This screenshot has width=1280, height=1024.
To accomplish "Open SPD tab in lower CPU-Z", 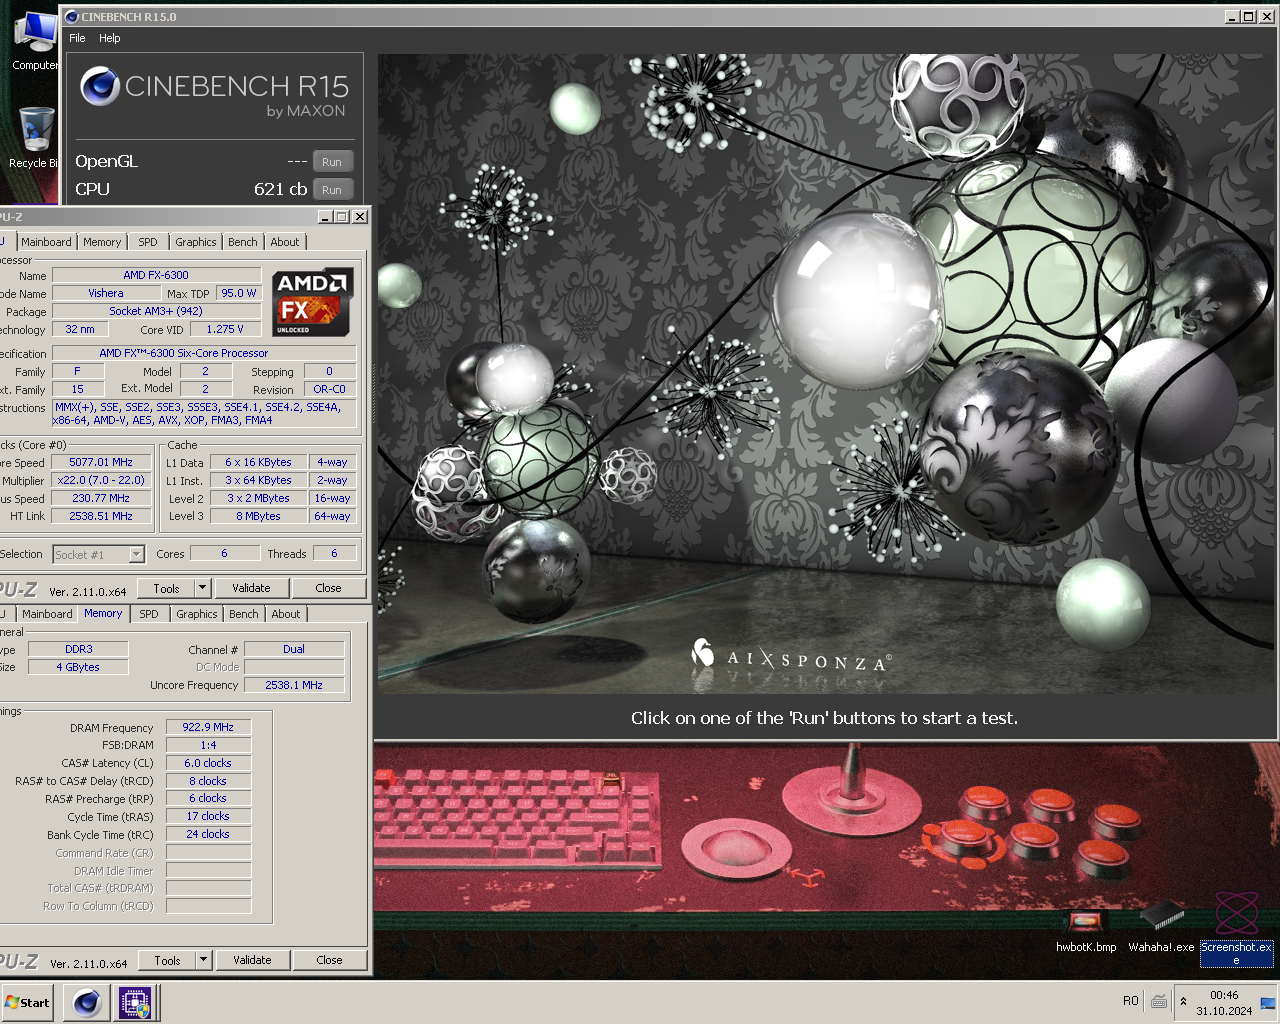I will click(x=149, y=614).
